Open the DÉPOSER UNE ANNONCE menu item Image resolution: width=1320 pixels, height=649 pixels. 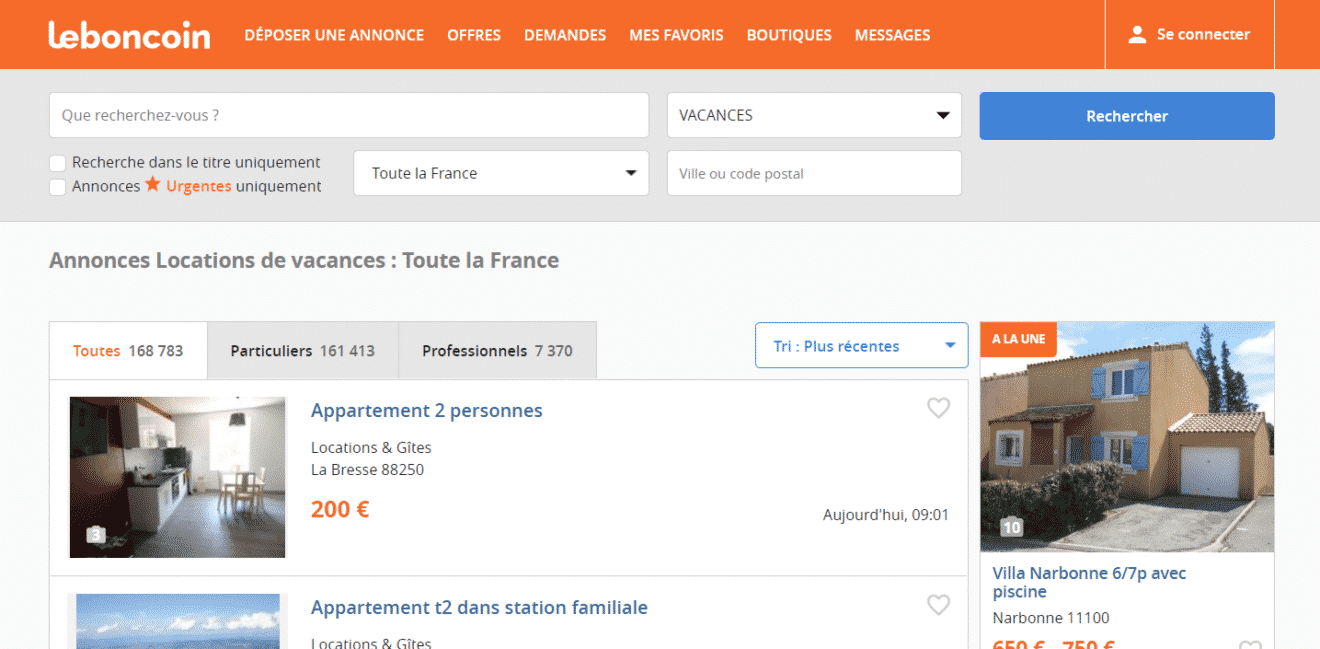[334, 35]
